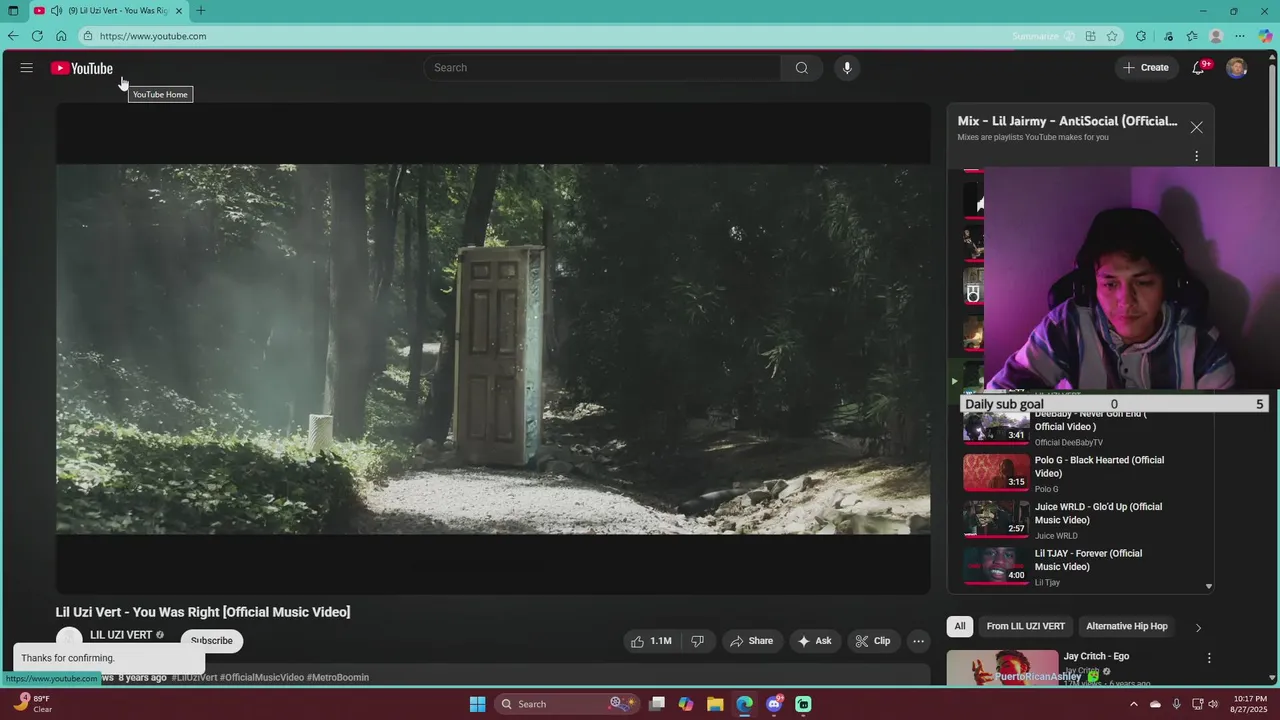Click the Create button
Screen dimensions: 1280x720
1146,68
